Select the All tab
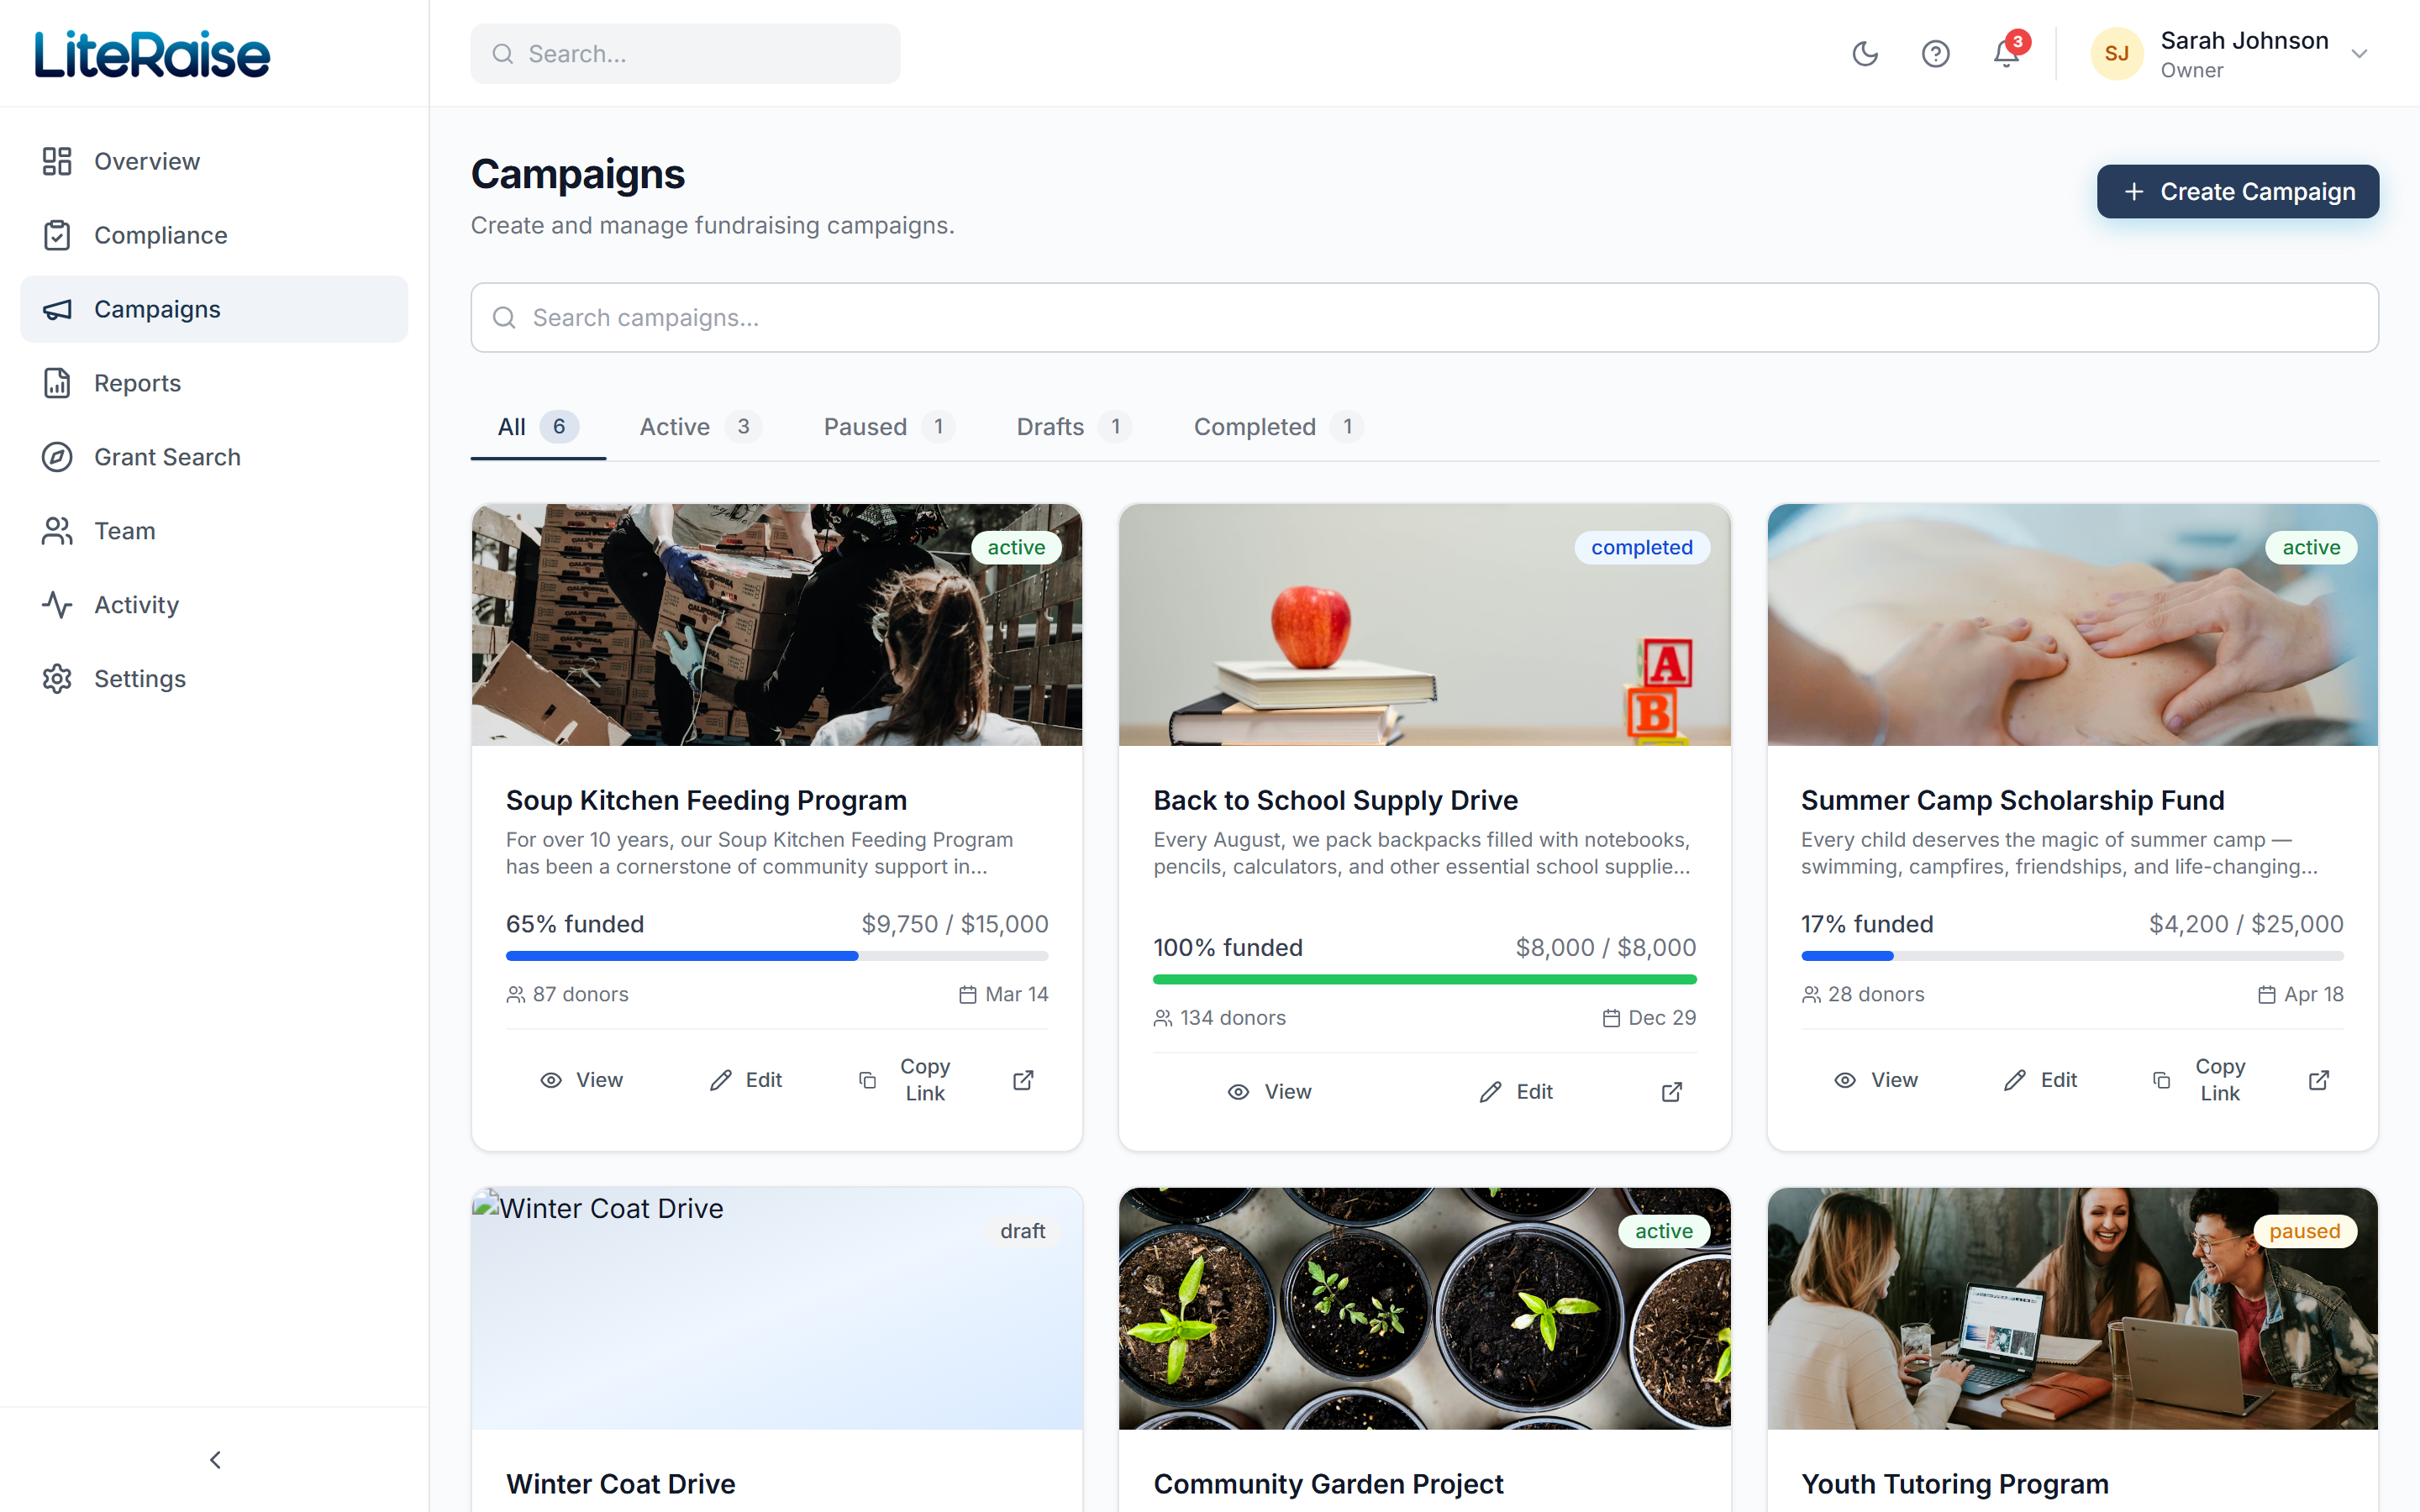This screenshot has width=2420, height=1512. (x=538, y=427)
